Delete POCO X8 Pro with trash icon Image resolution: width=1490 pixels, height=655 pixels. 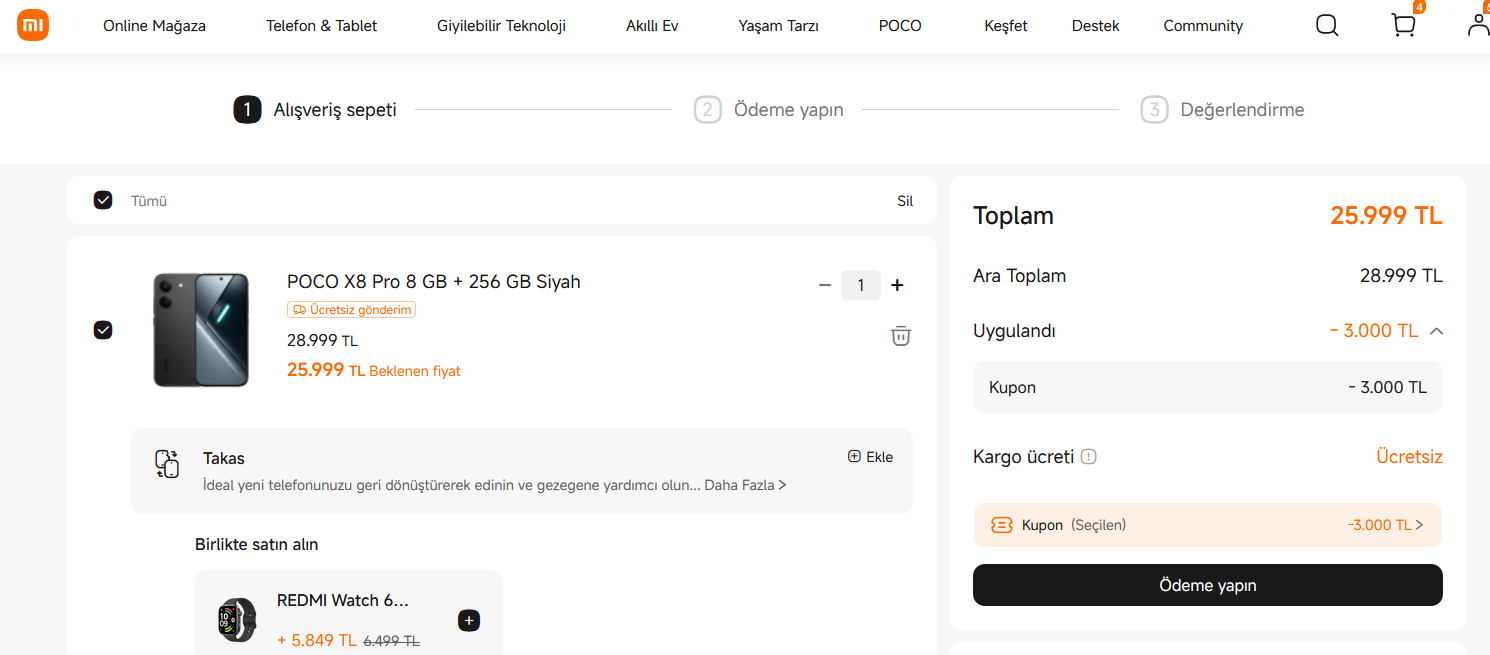901,335
